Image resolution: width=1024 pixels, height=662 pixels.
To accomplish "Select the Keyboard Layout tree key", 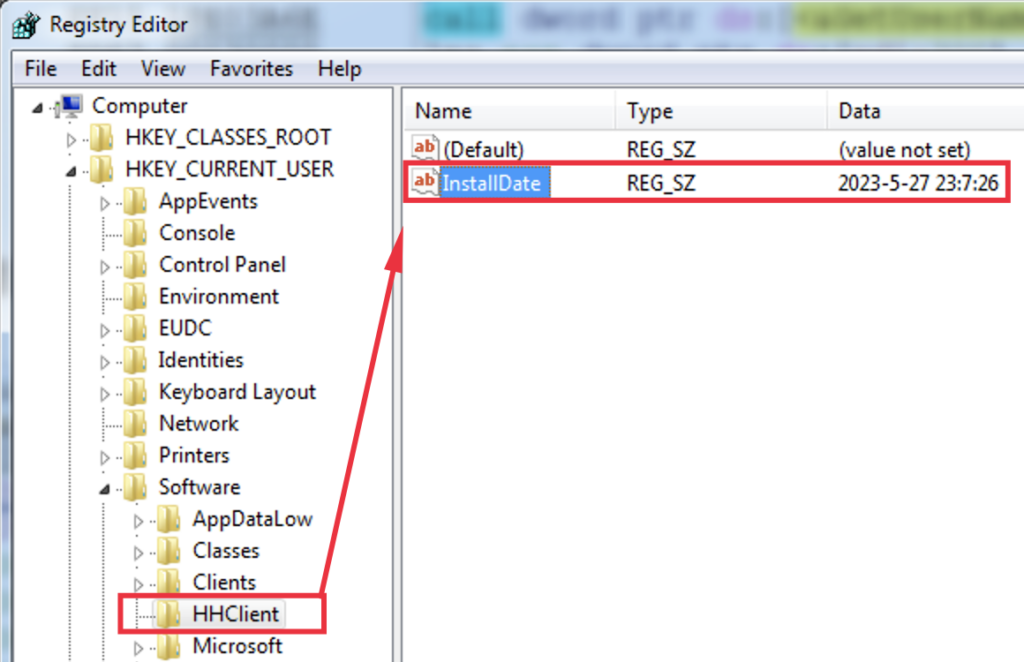I will click(x=237, y=391).
